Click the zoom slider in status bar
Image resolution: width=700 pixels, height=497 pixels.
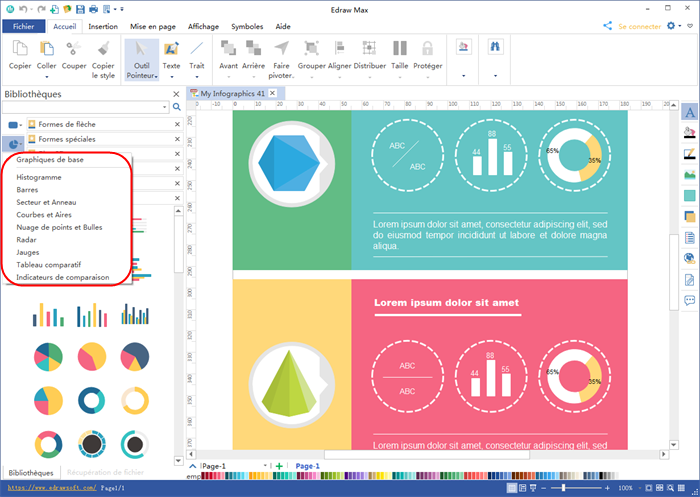(564, 488)
